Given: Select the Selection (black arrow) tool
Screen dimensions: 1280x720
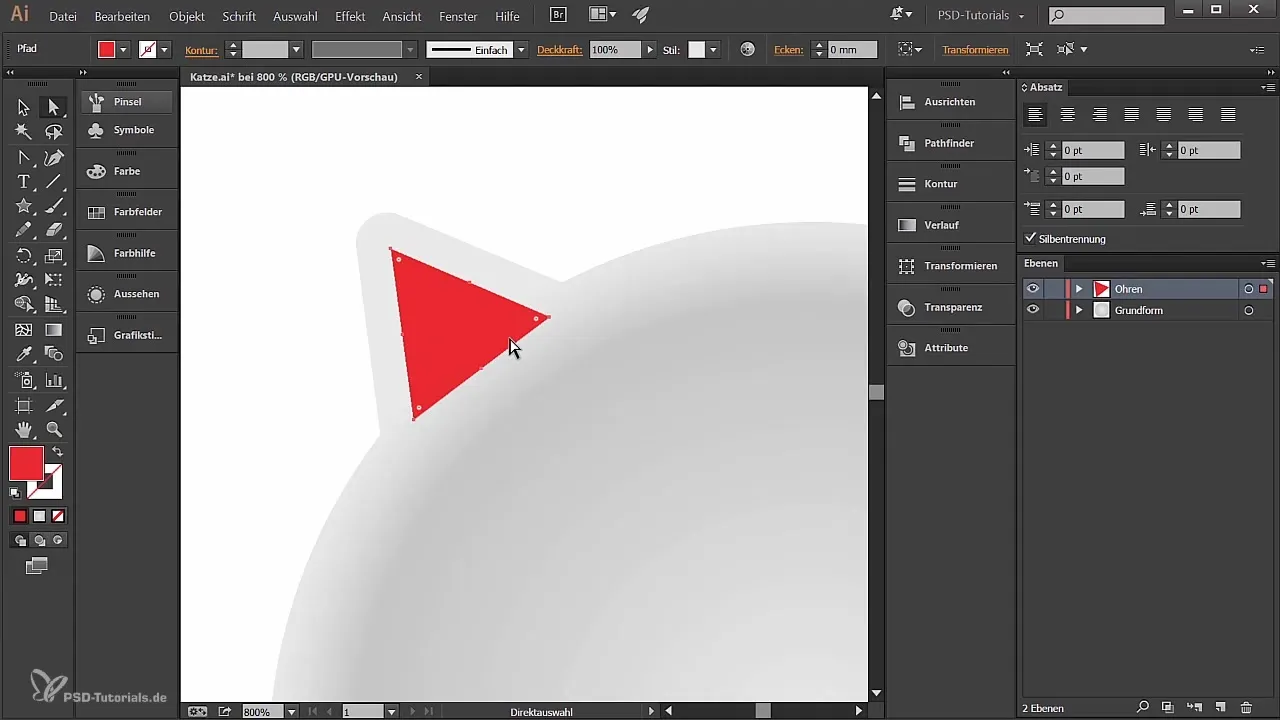Looking at the screenshot, I should pyautogui.click(x=23, y=107).
